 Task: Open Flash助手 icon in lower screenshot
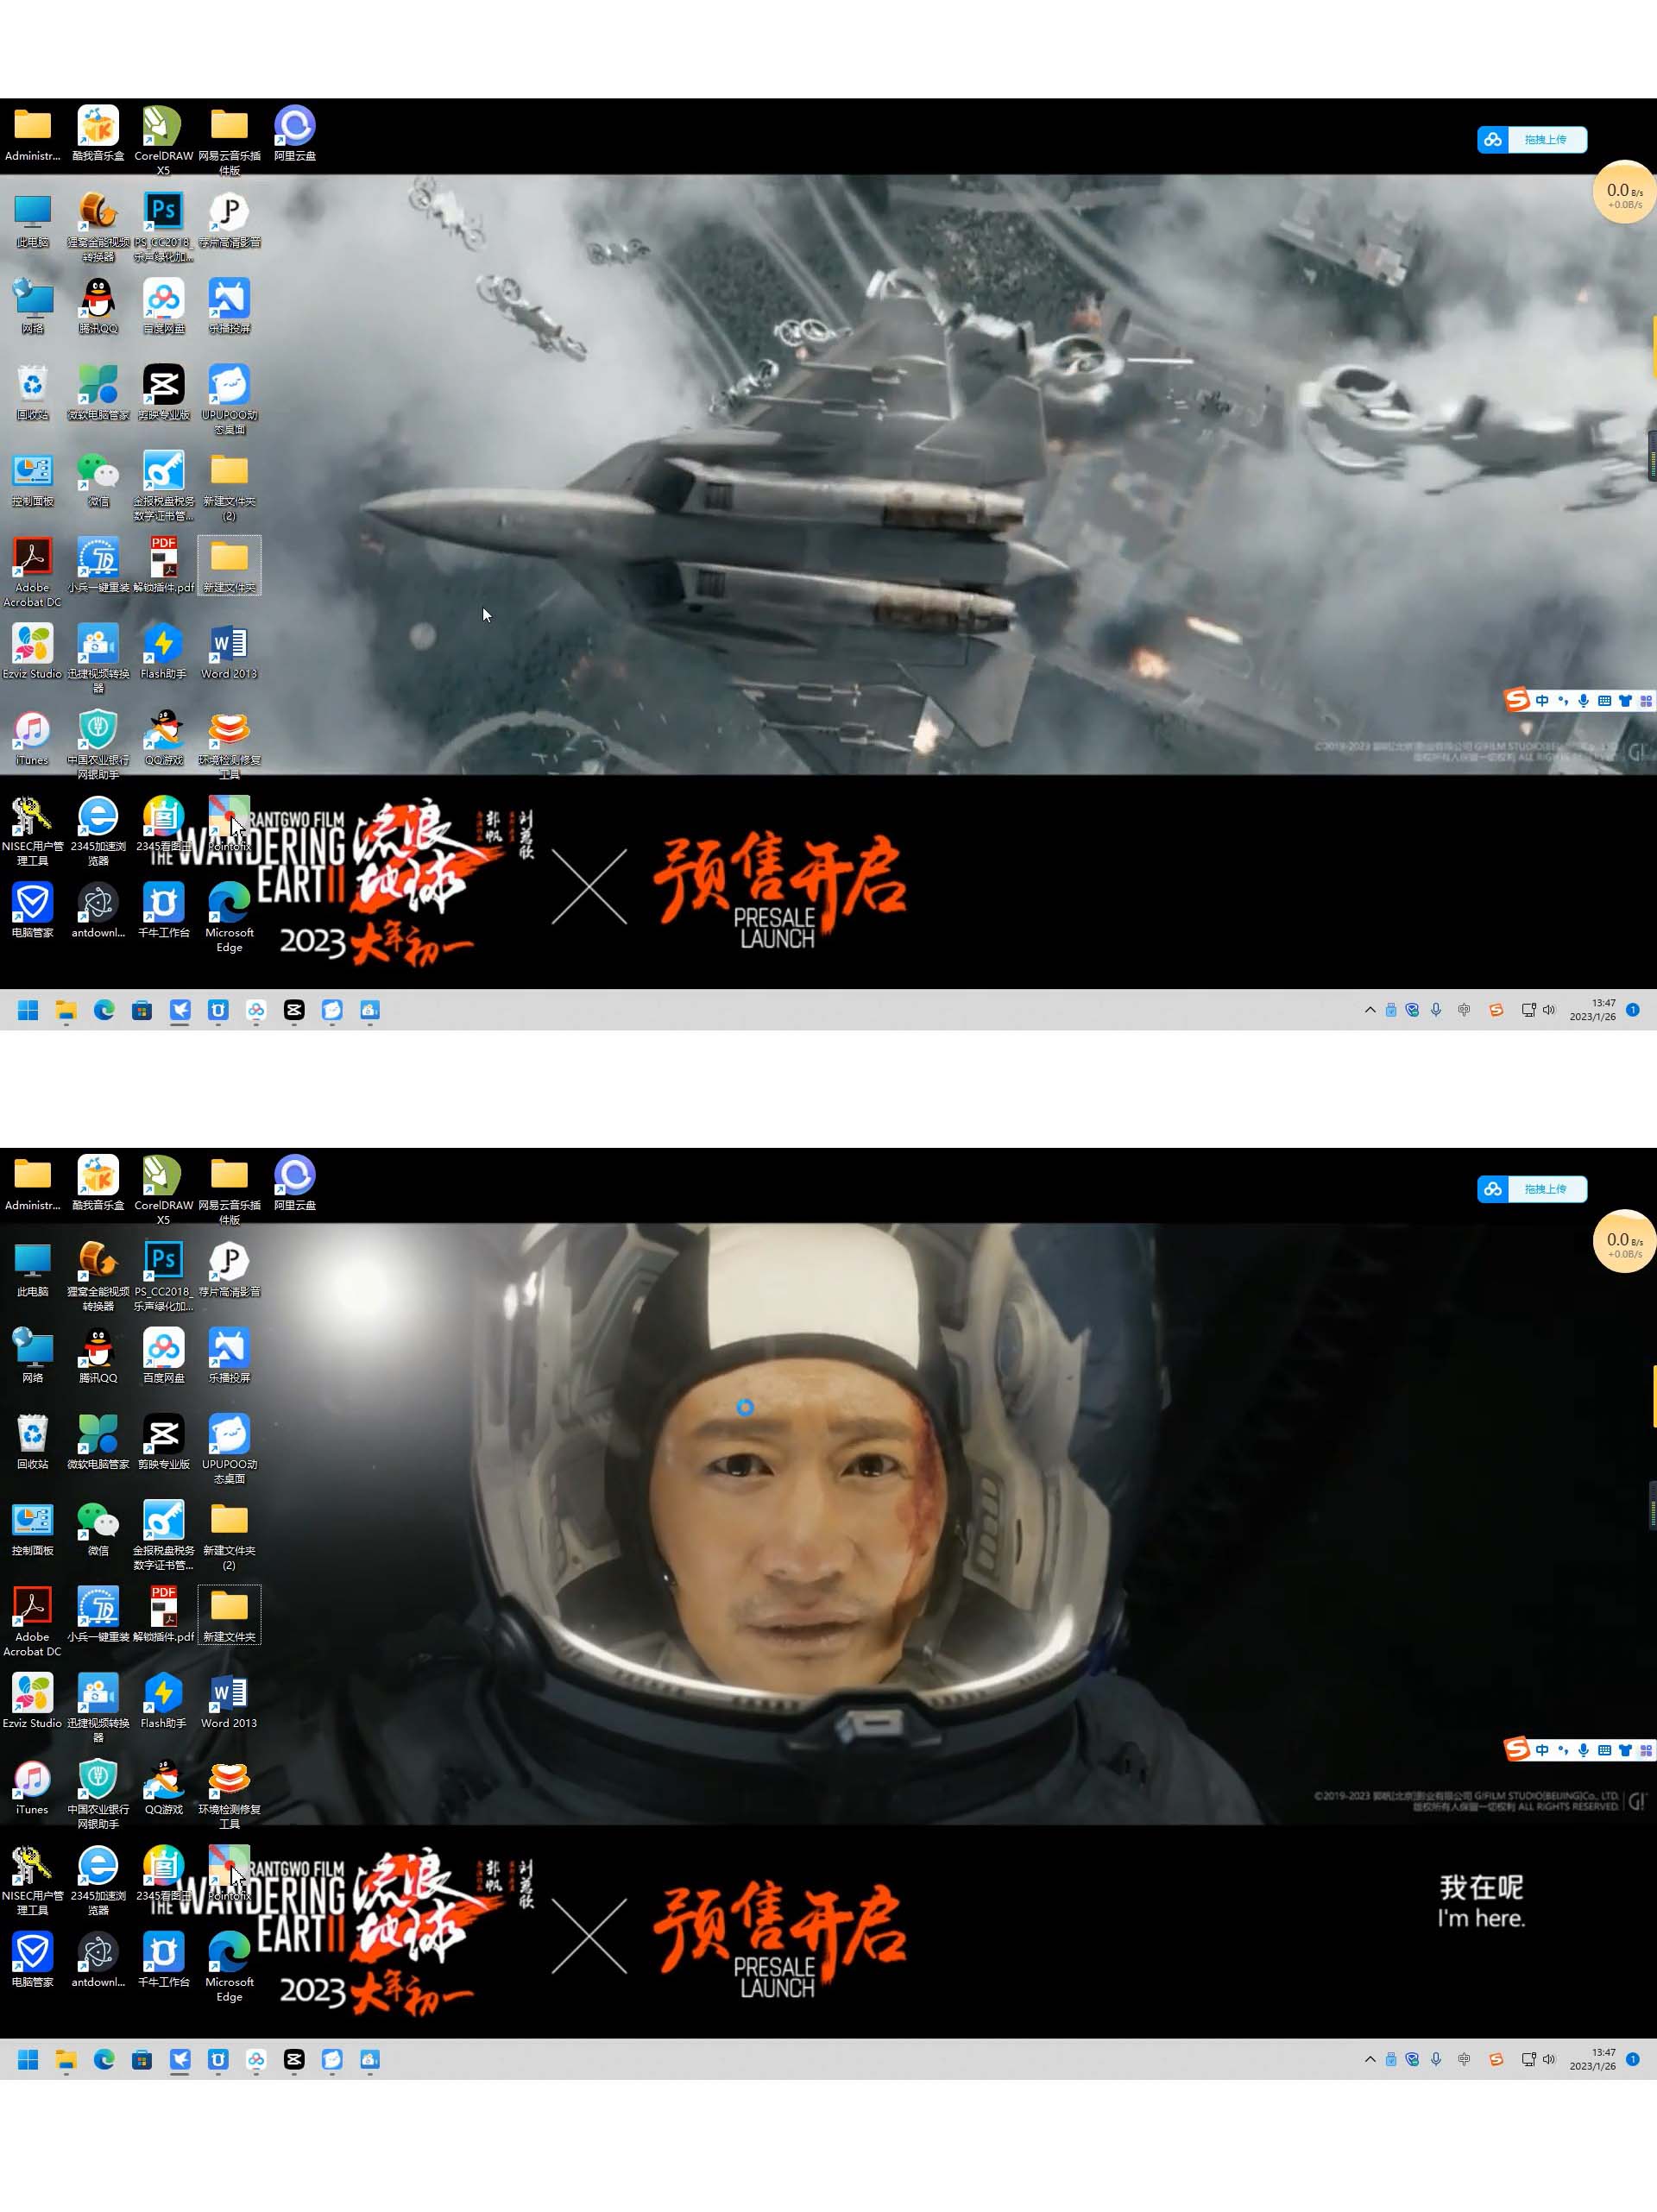point(163,1700)
